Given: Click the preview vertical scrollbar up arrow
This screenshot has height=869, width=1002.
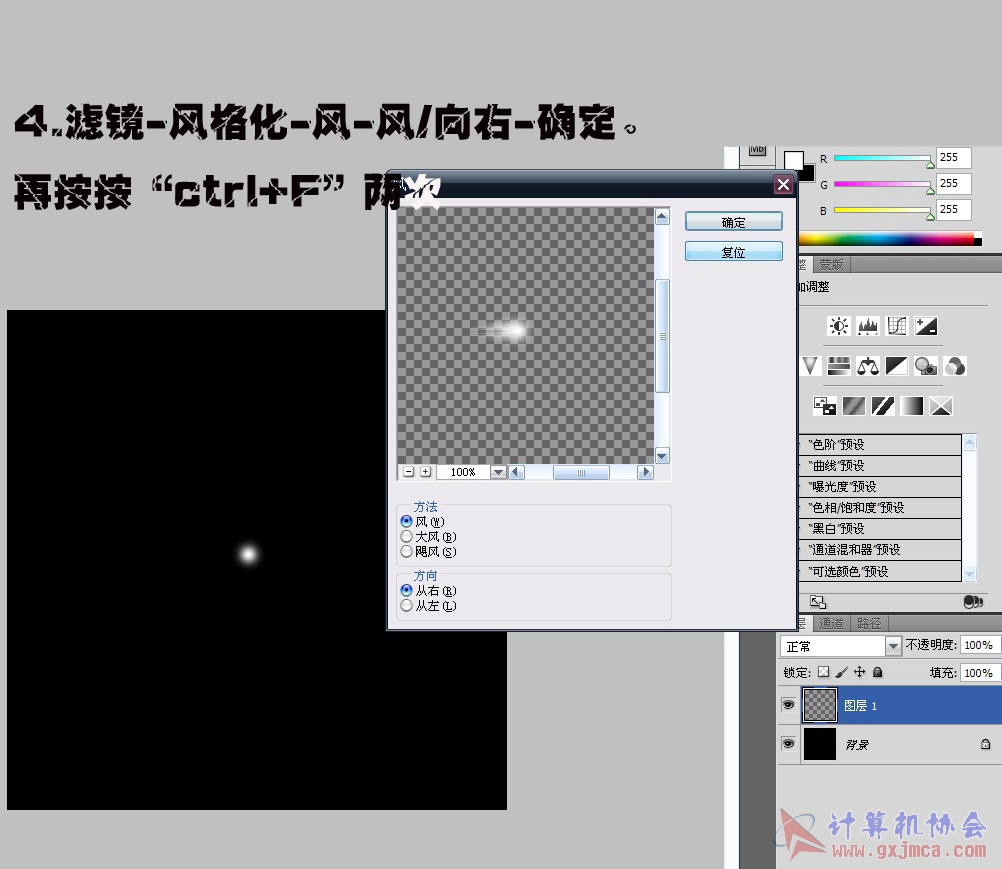Looking at the screenshot, I should click(x=662, y=217).
